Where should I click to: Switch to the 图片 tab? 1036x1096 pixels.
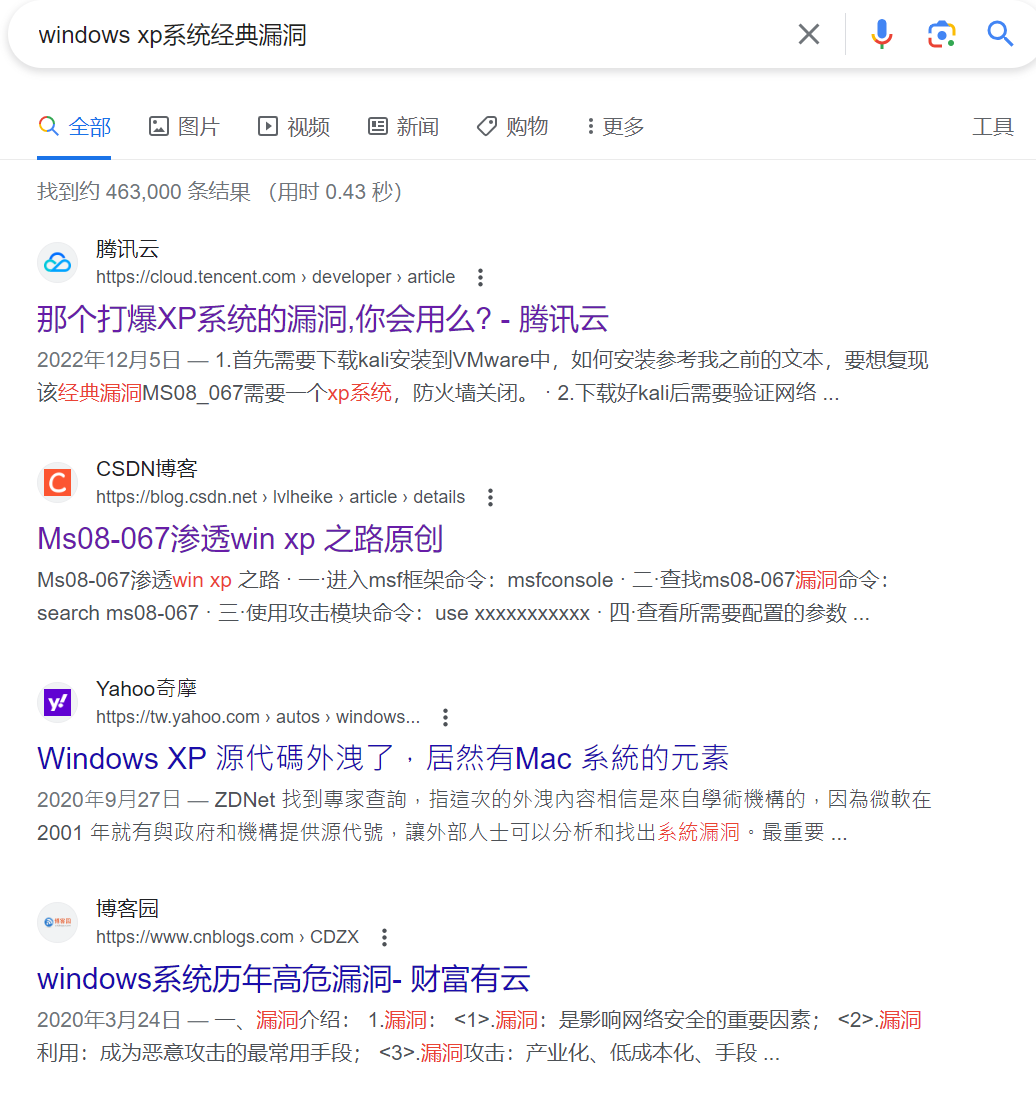[185, 127]
